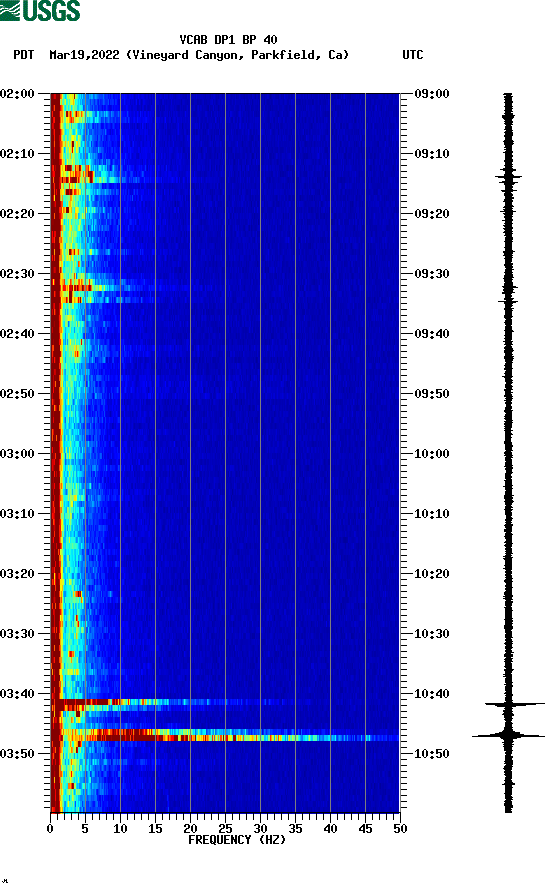Click the 'PDT' timezone label
Image resolution: width=552 pixels, height=892 pixels.
[x=23, y=55]
